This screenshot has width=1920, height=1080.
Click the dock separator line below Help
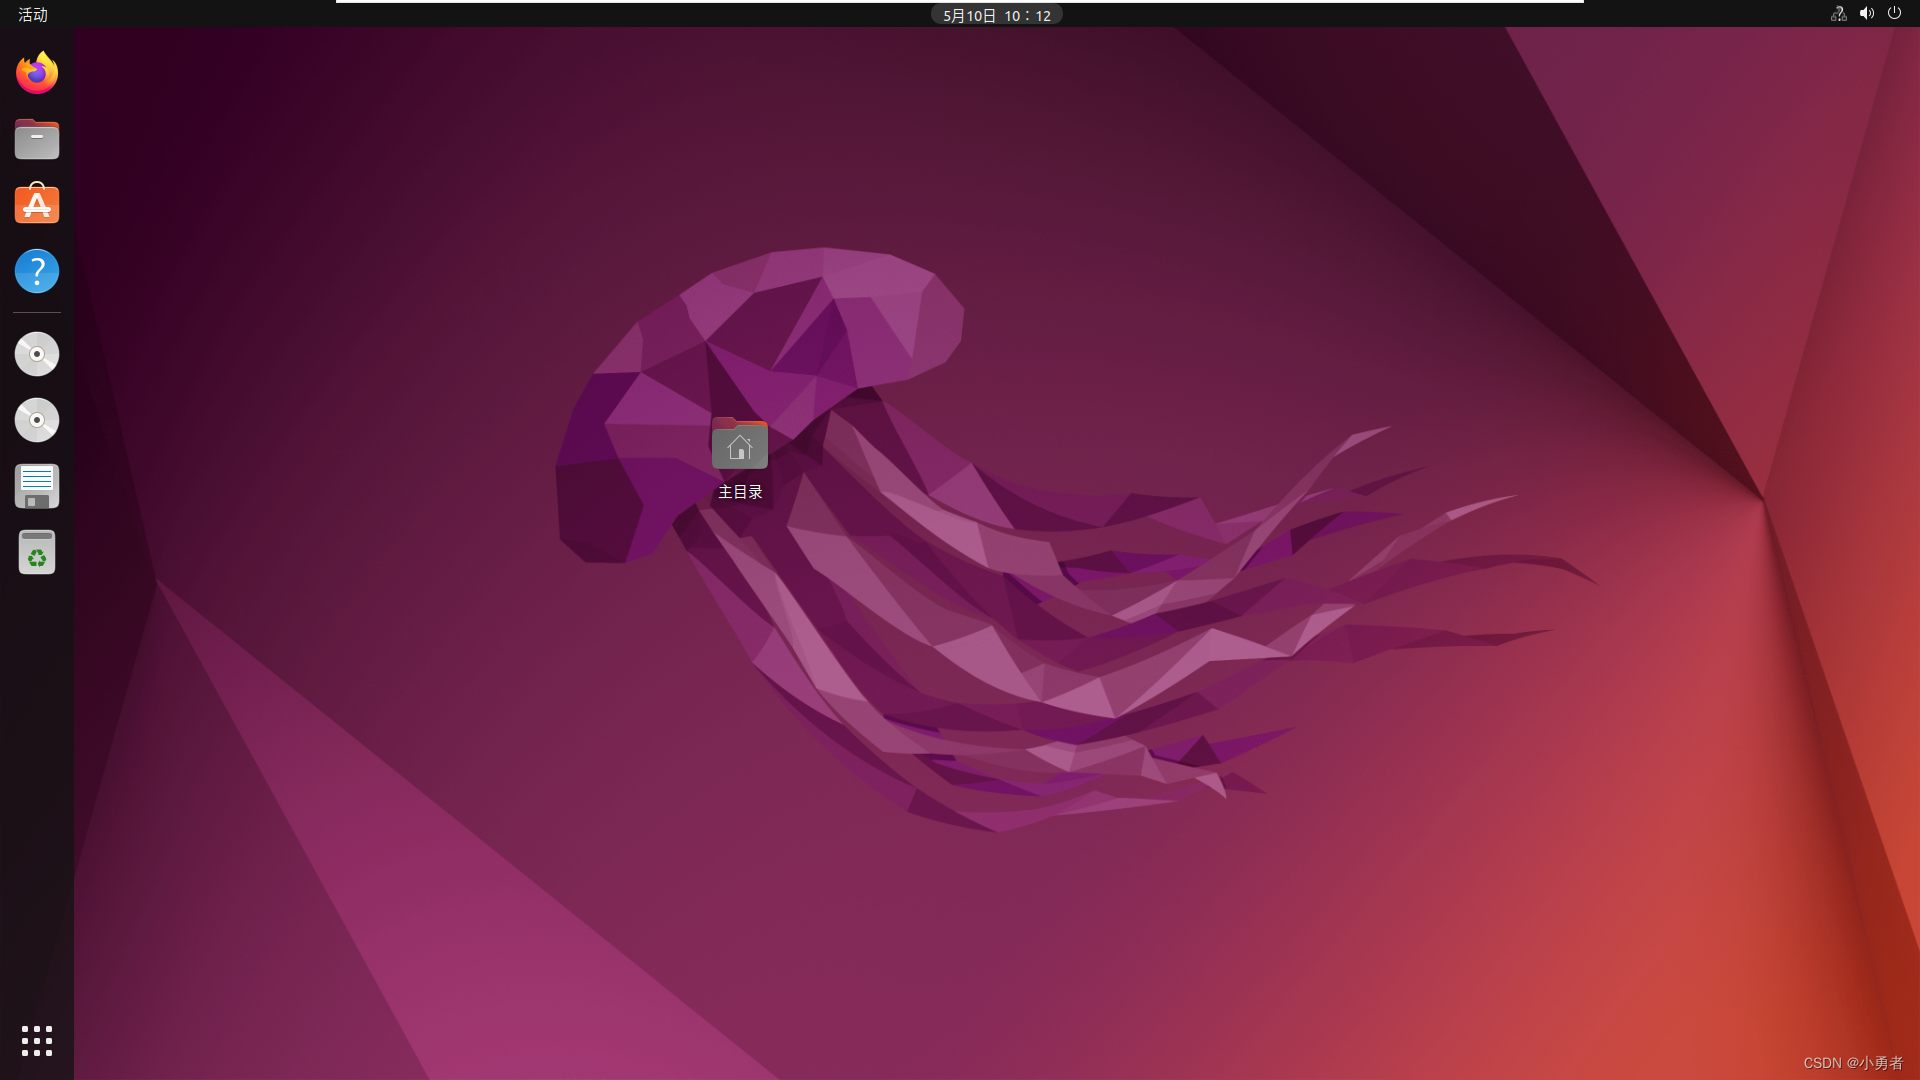pyautogui.click(x=37, y=313)
